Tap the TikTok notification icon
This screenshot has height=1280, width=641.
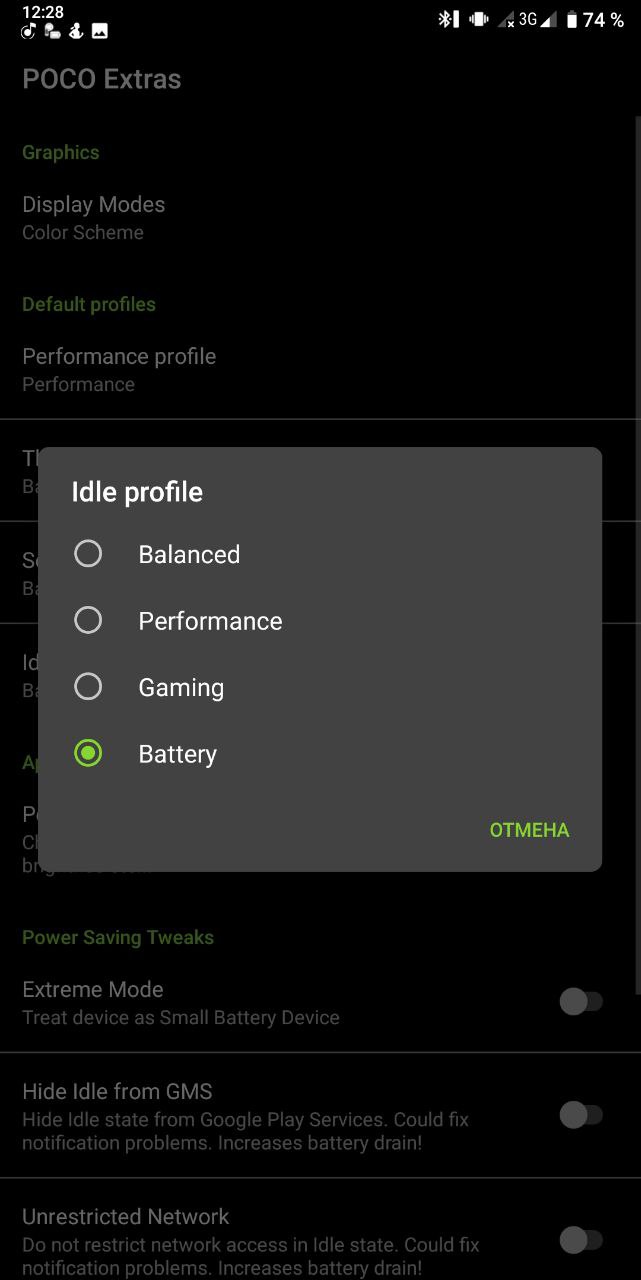(29, 31)
